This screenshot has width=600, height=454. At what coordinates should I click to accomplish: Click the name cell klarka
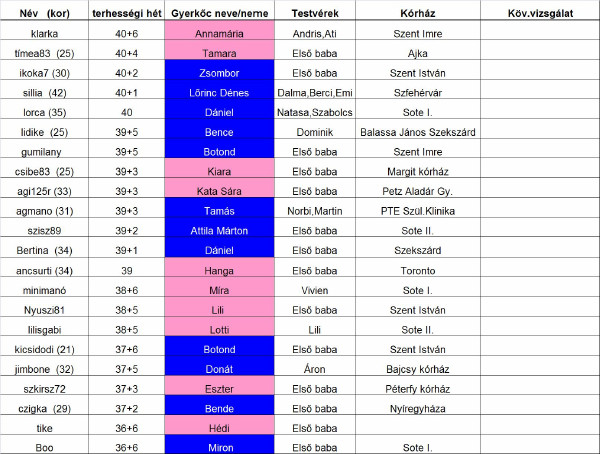pos(37,33)
